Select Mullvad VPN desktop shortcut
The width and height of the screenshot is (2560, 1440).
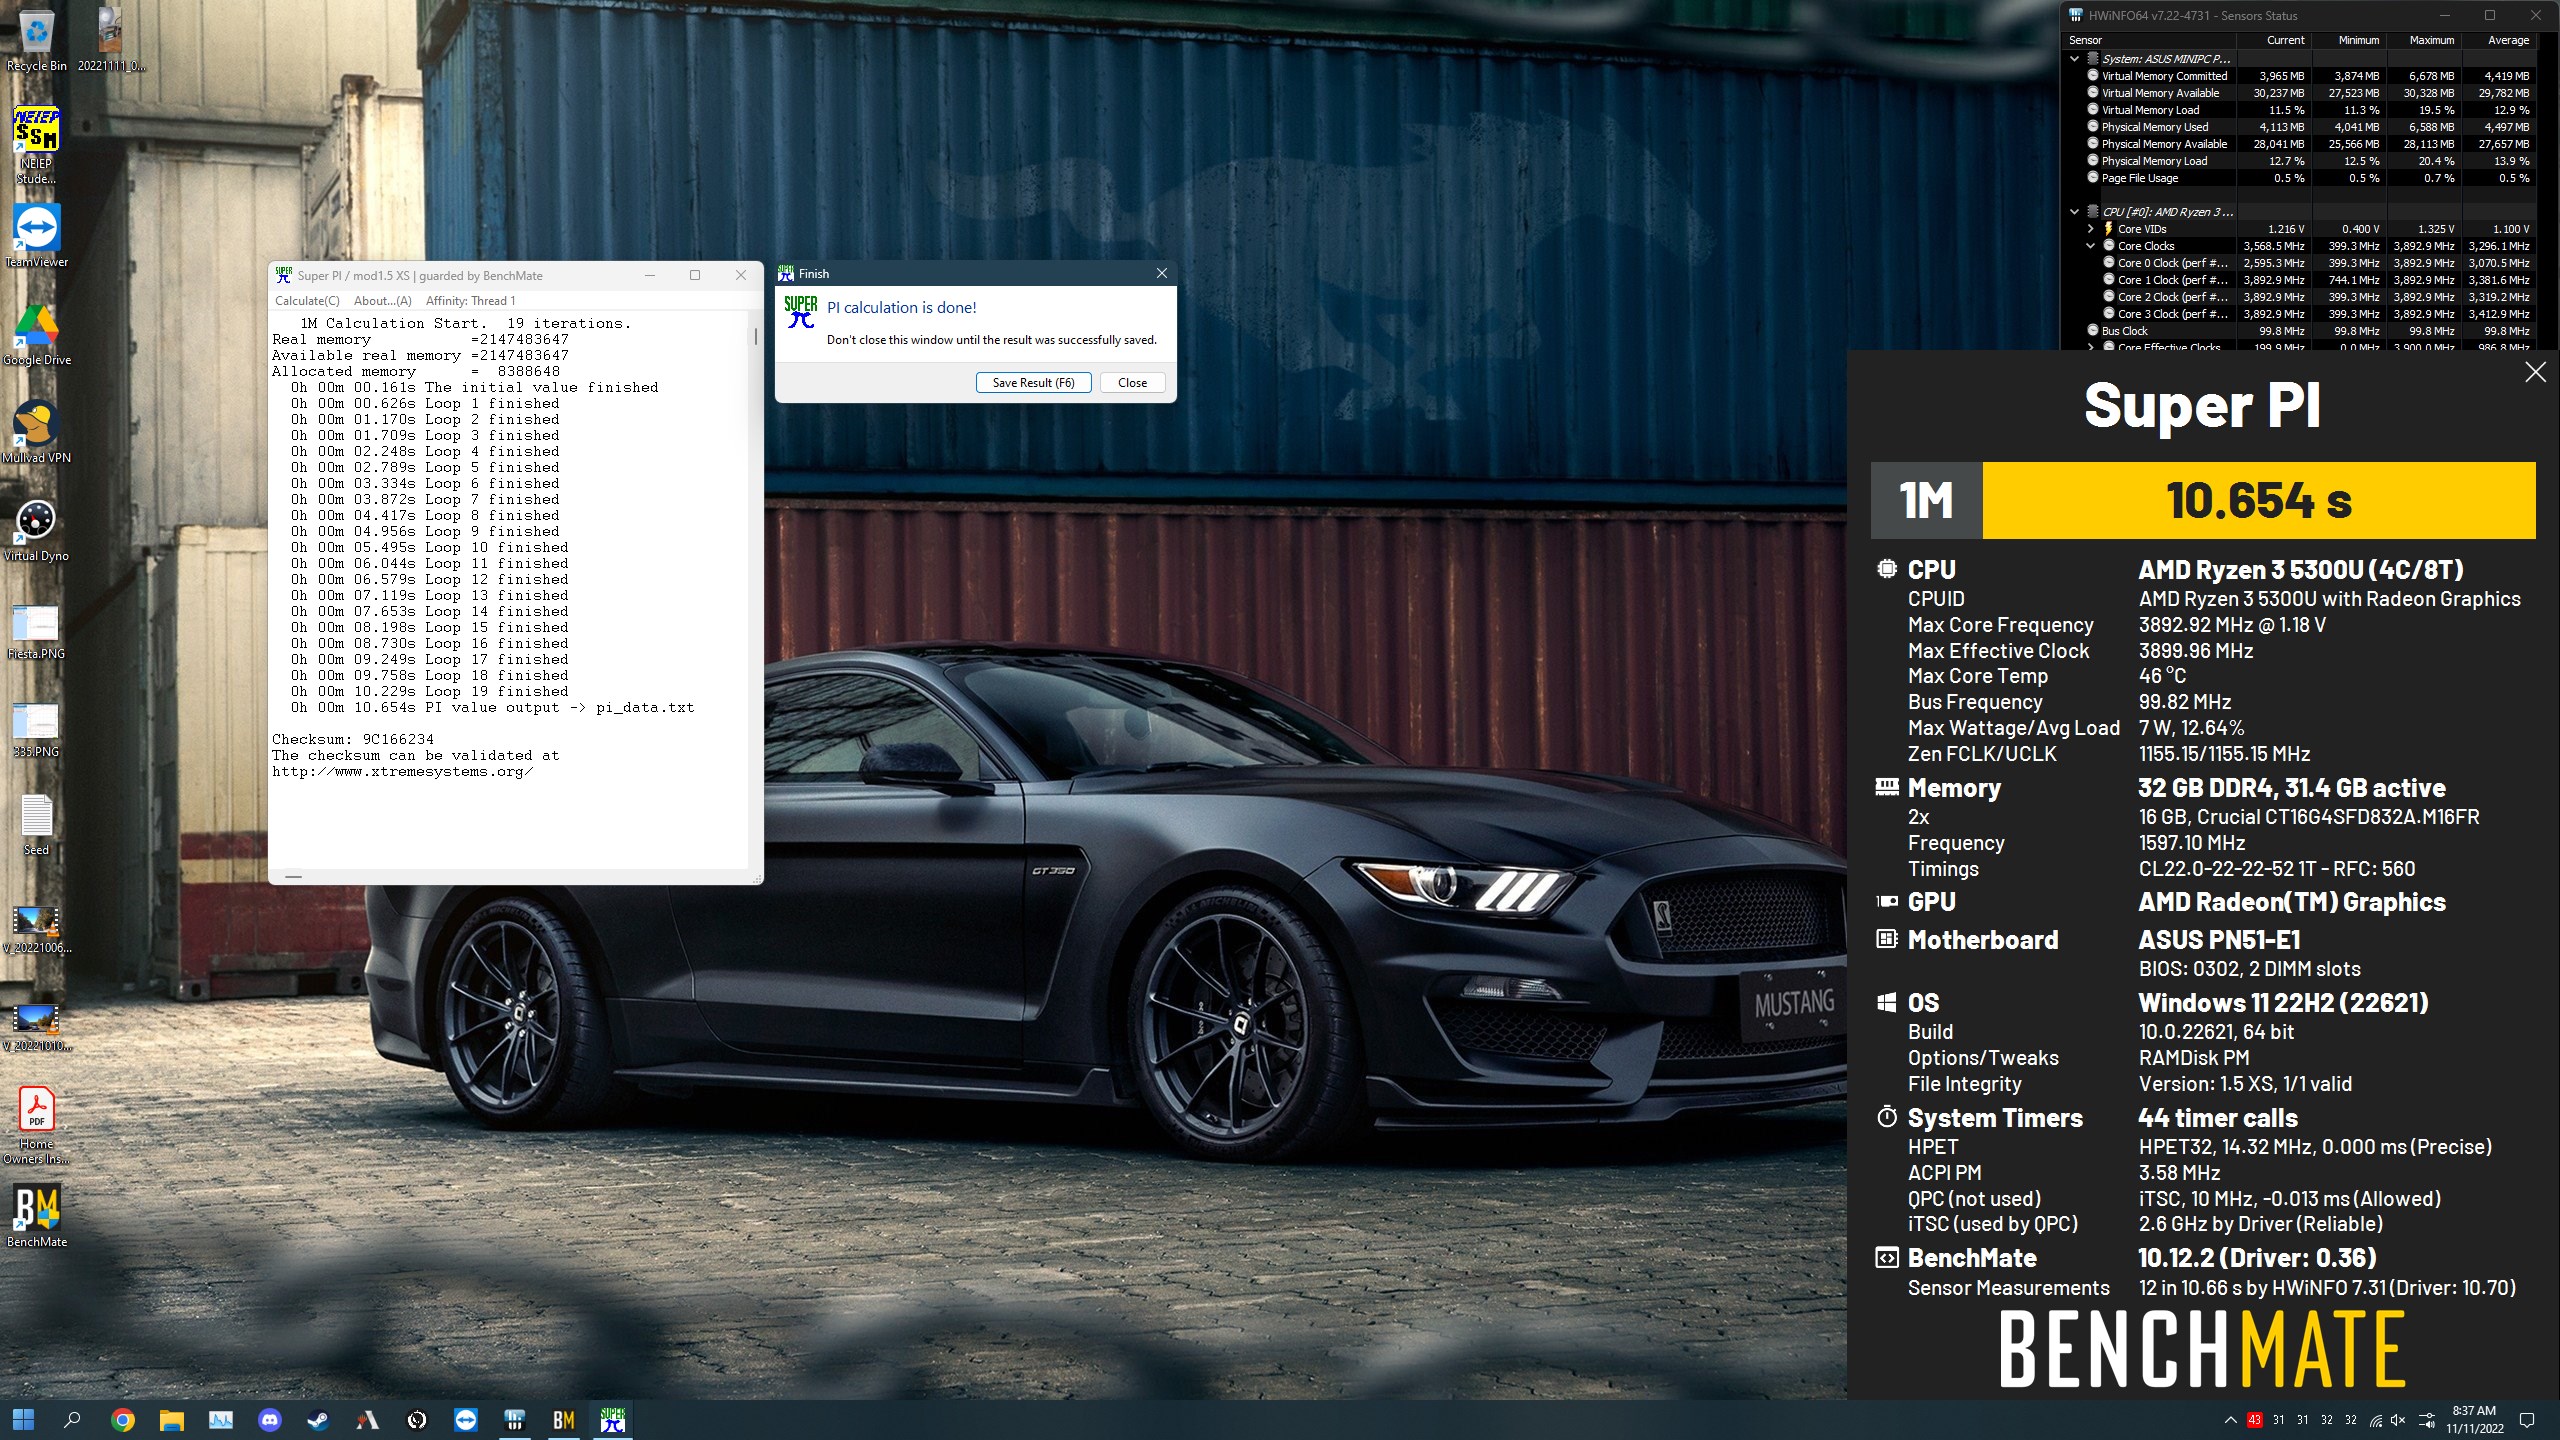[36, 432]
